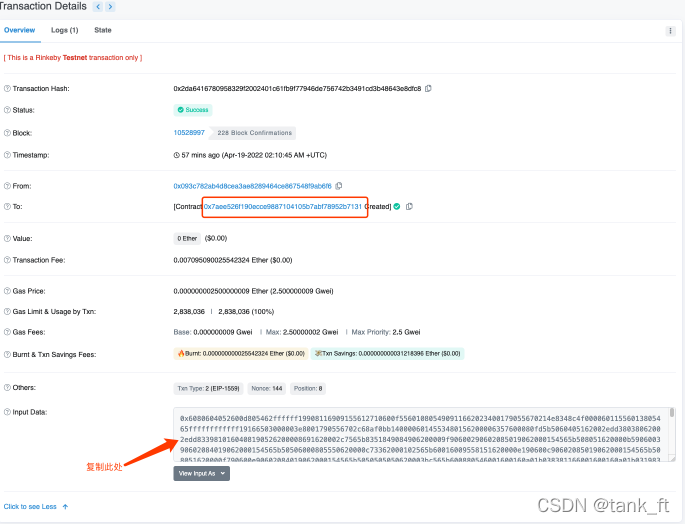Screen dimensions: 685x524
Task: Click the Success status badge
Action: pyautogui.click(x=193, y=110)
